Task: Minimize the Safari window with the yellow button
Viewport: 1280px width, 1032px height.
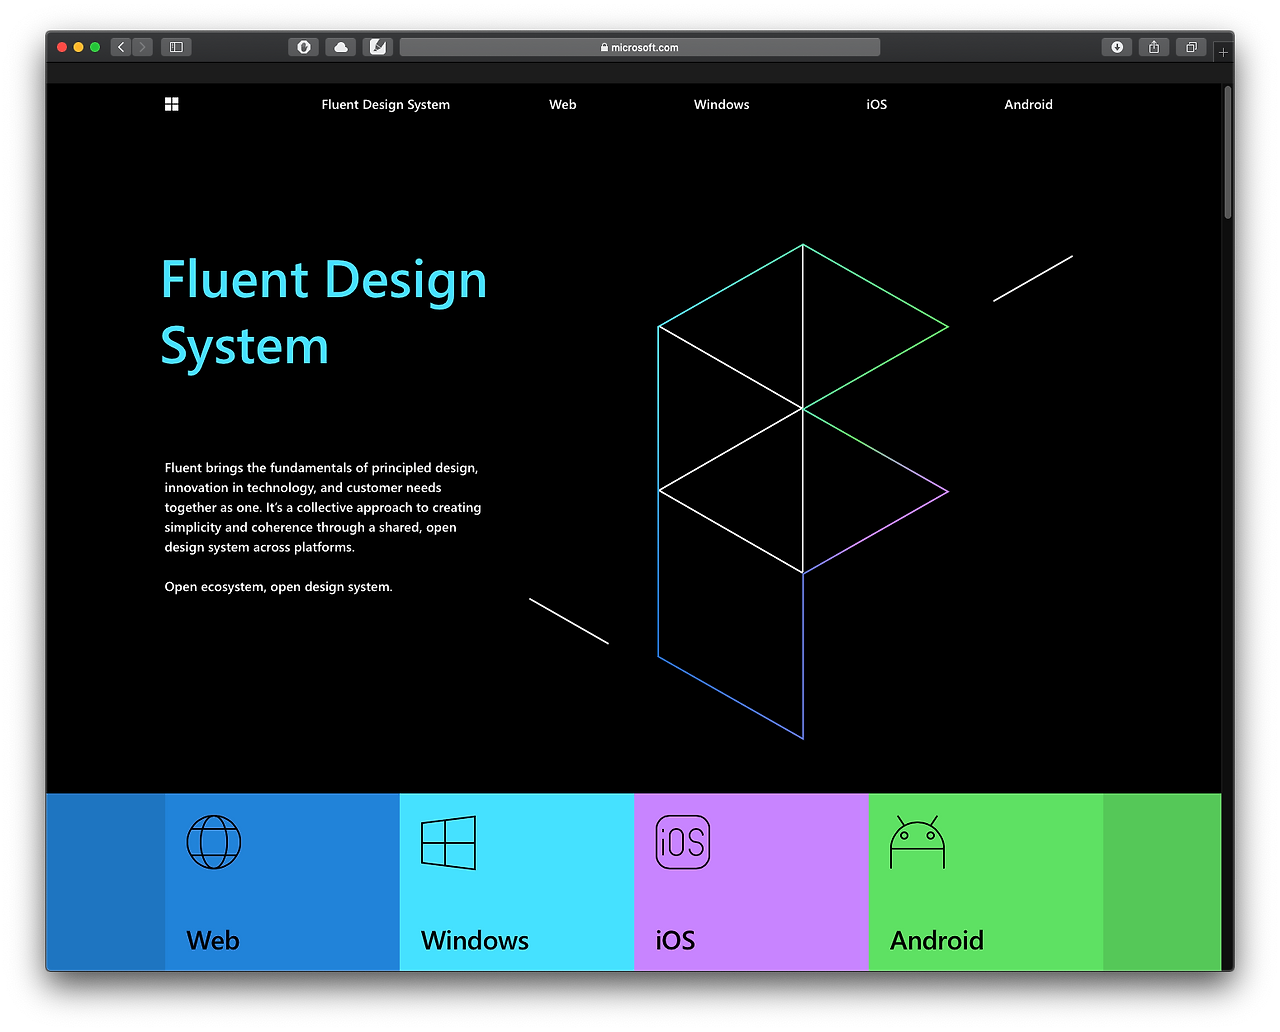Action: tap(78, 47)
